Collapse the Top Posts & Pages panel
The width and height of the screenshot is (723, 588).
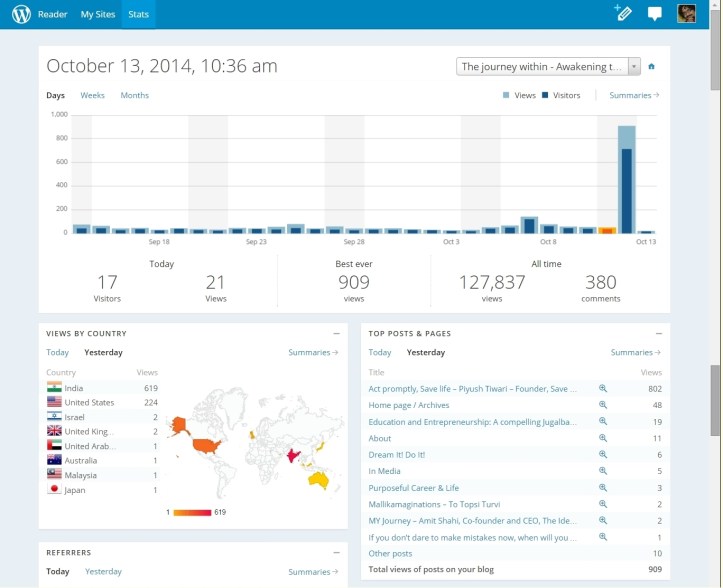658,333
